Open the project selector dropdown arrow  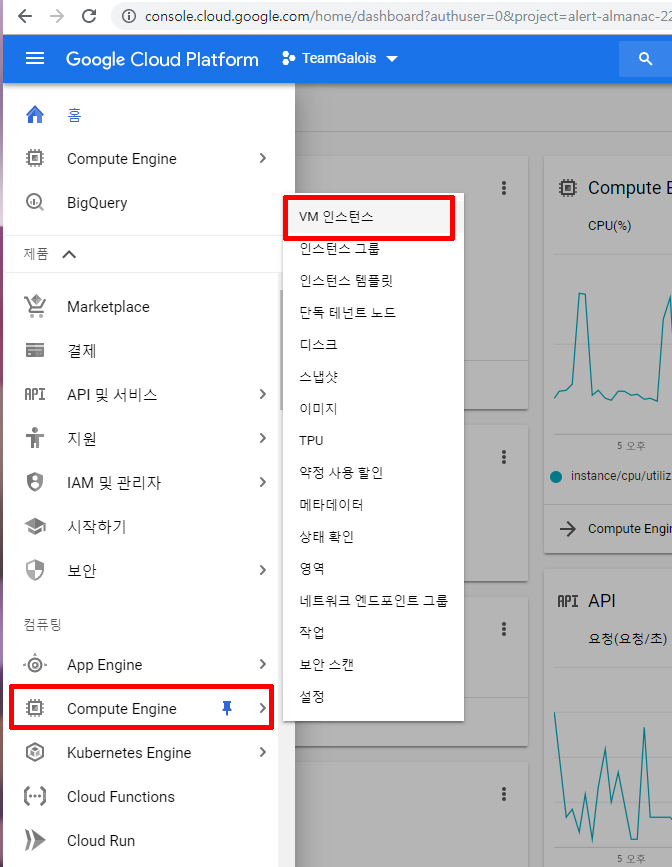392,59
